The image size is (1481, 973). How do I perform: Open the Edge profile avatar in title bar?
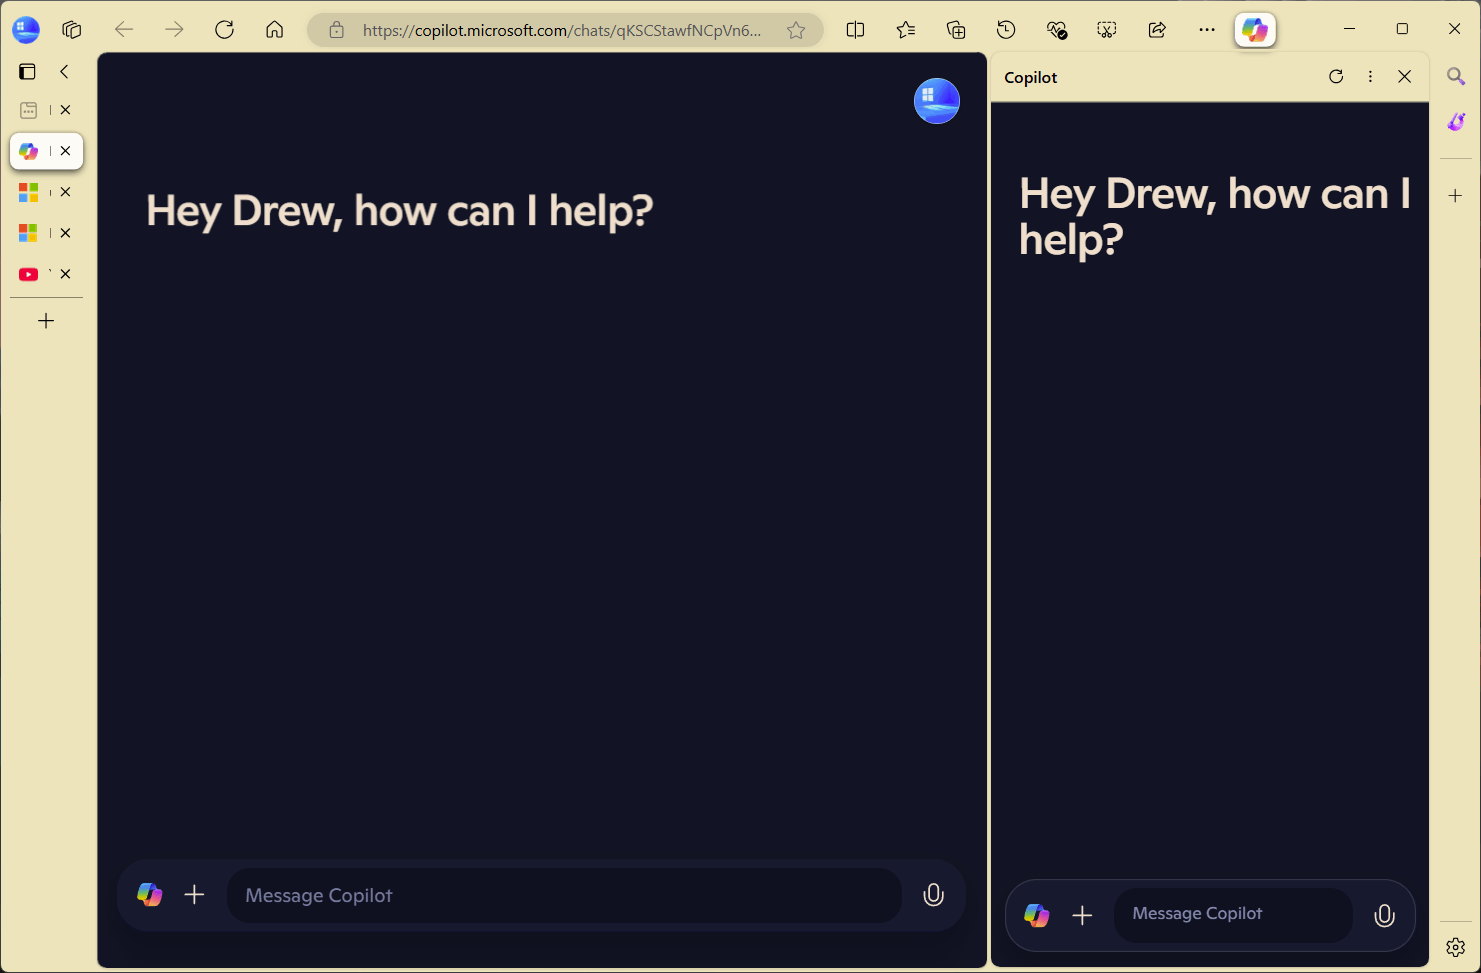tap(26, 30)
